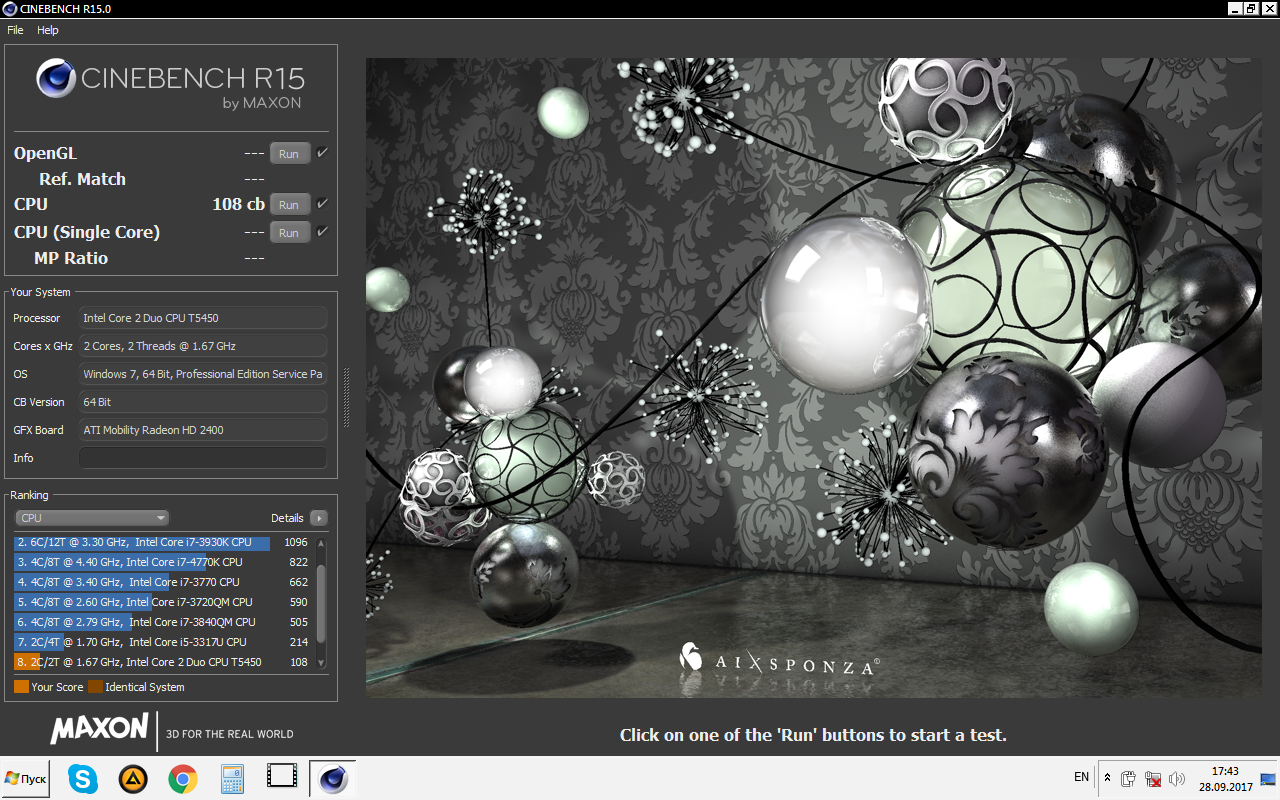Run the CPU benchmark test
This screenshot has height=800, width=1280.
click(x=289, y=205)
